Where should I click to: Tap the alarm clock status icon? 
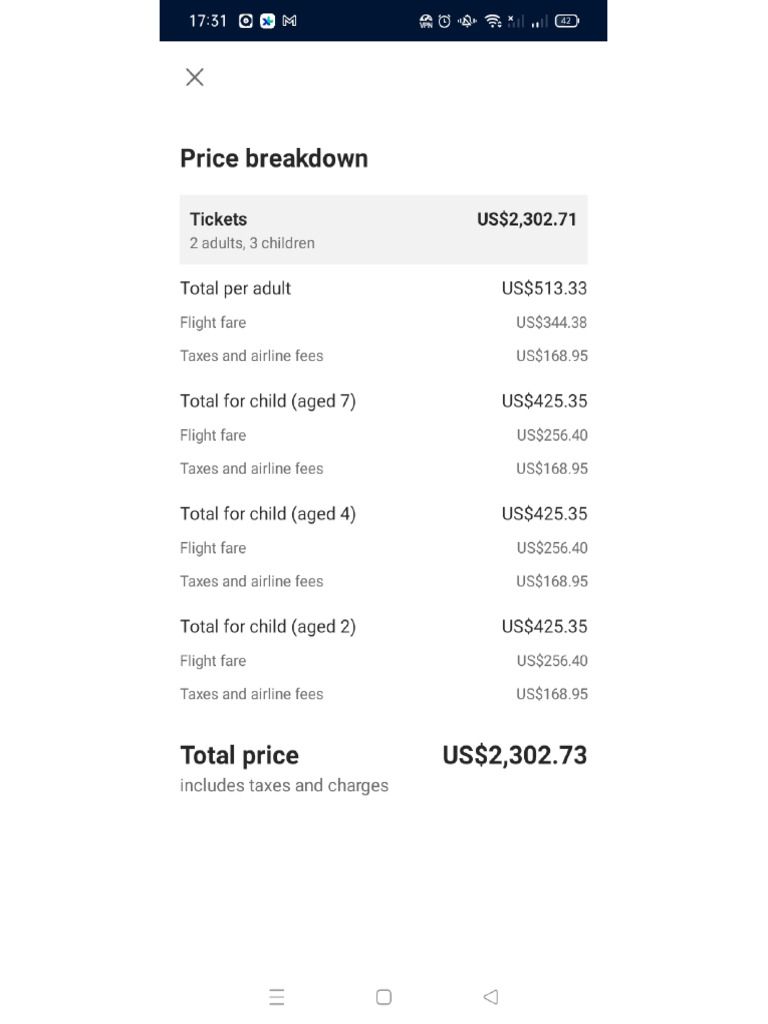[444, 21]
